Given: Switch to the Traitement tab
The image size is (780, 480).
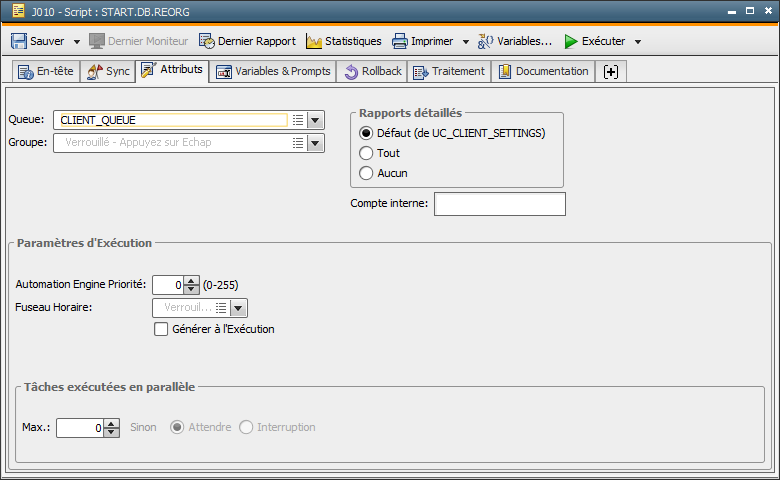Looking at the screenshot, I should (x=449, y=72).
